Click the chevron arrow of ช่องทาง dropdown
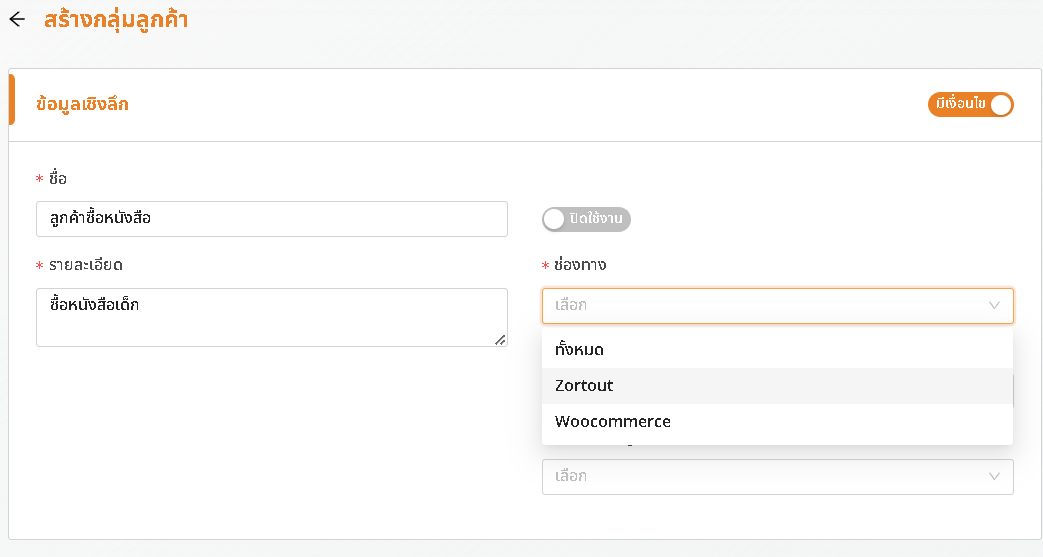The height and width of the screenshot is (557, 1043). tap(994, 305)
